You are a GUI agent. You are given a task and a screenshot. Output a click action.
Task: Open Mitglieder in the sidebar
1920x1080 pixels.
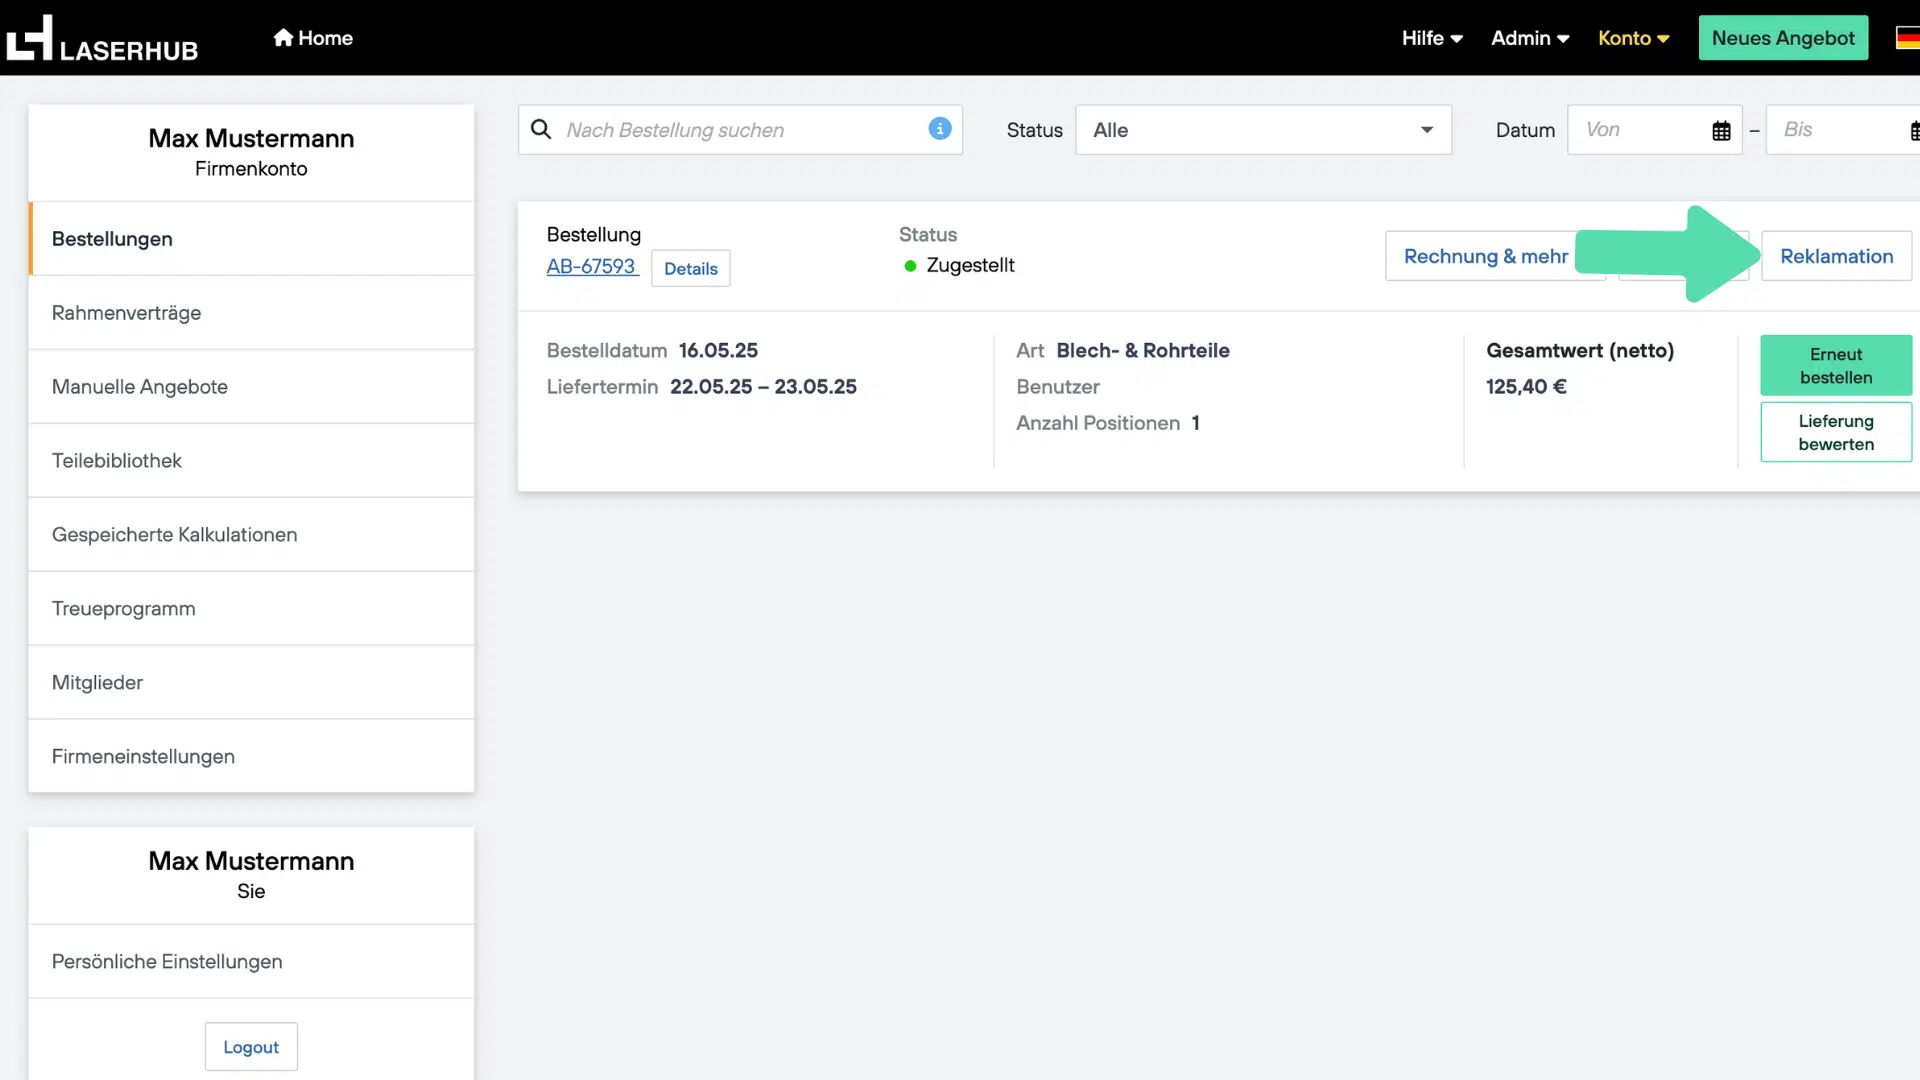tap(251, 683)
